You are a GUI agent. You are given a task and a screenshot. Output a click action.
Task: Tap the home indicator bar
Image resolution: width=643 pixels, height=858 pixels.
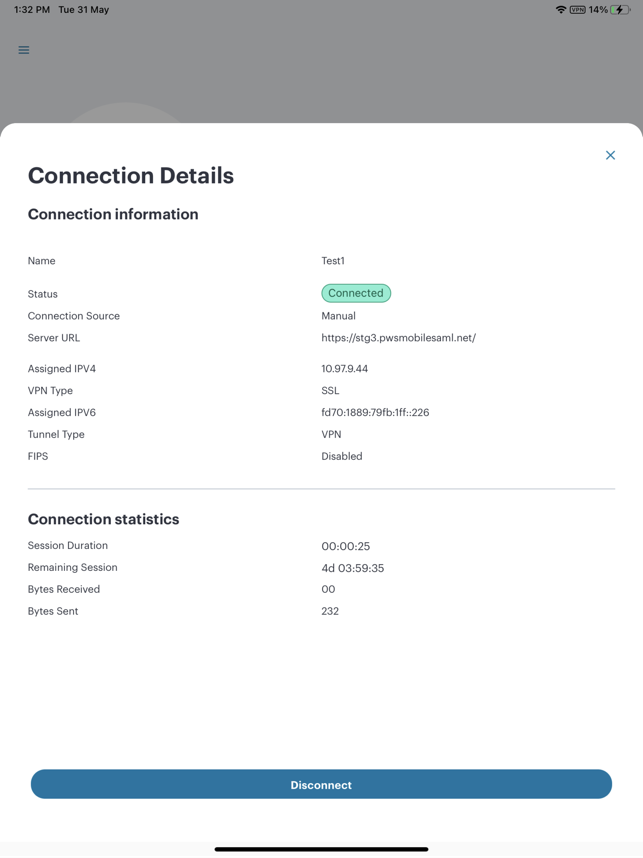click(x=321, y=849)
